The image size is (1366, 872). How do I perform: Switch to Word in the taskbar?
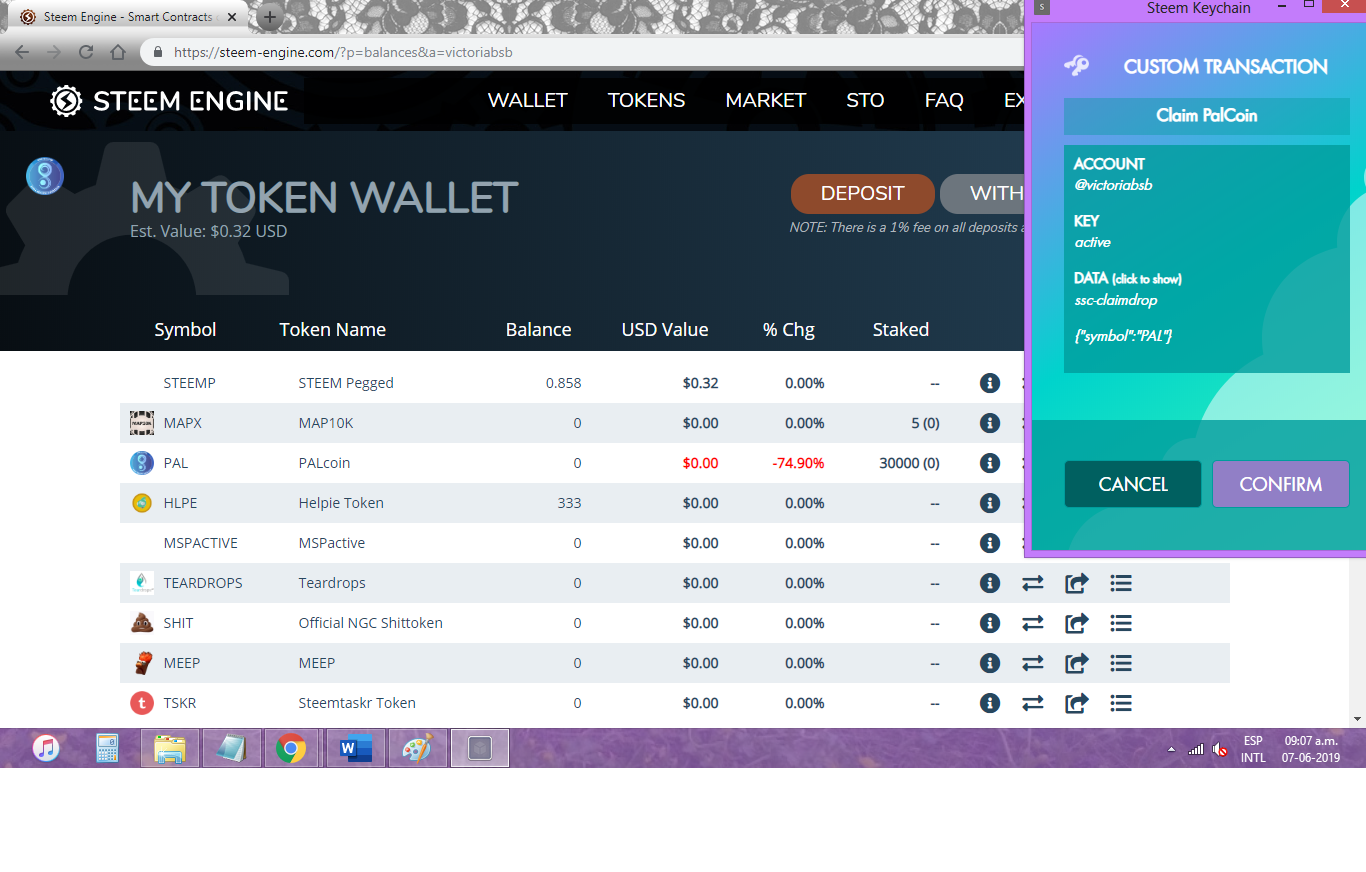click(x=355, y=748)
